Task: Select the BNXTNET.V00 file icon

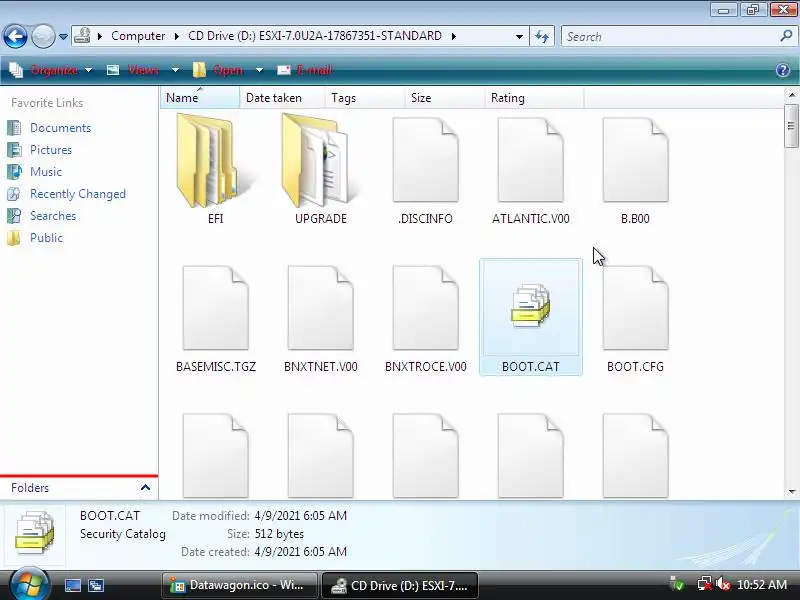Action: (320, 308)
